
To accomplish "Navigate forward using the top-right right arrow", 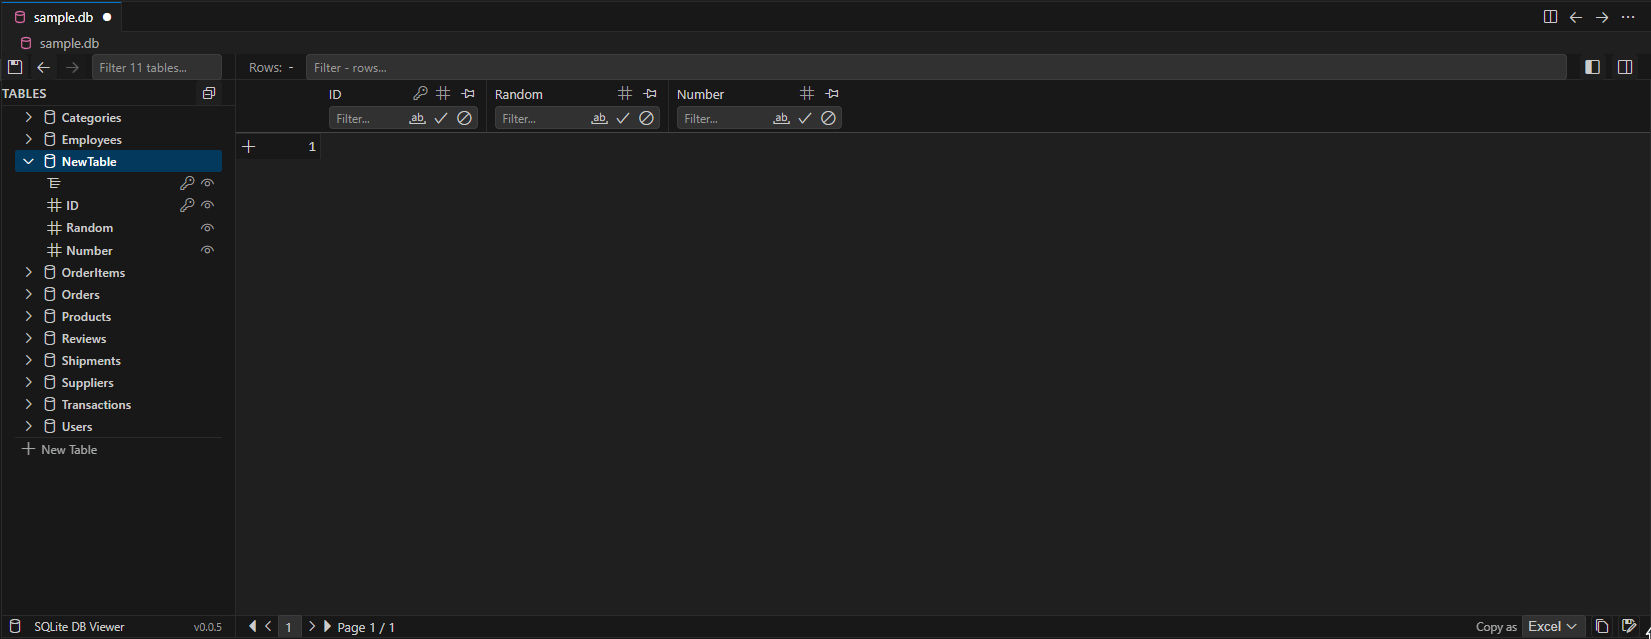I will click(x=1602, y=17).
